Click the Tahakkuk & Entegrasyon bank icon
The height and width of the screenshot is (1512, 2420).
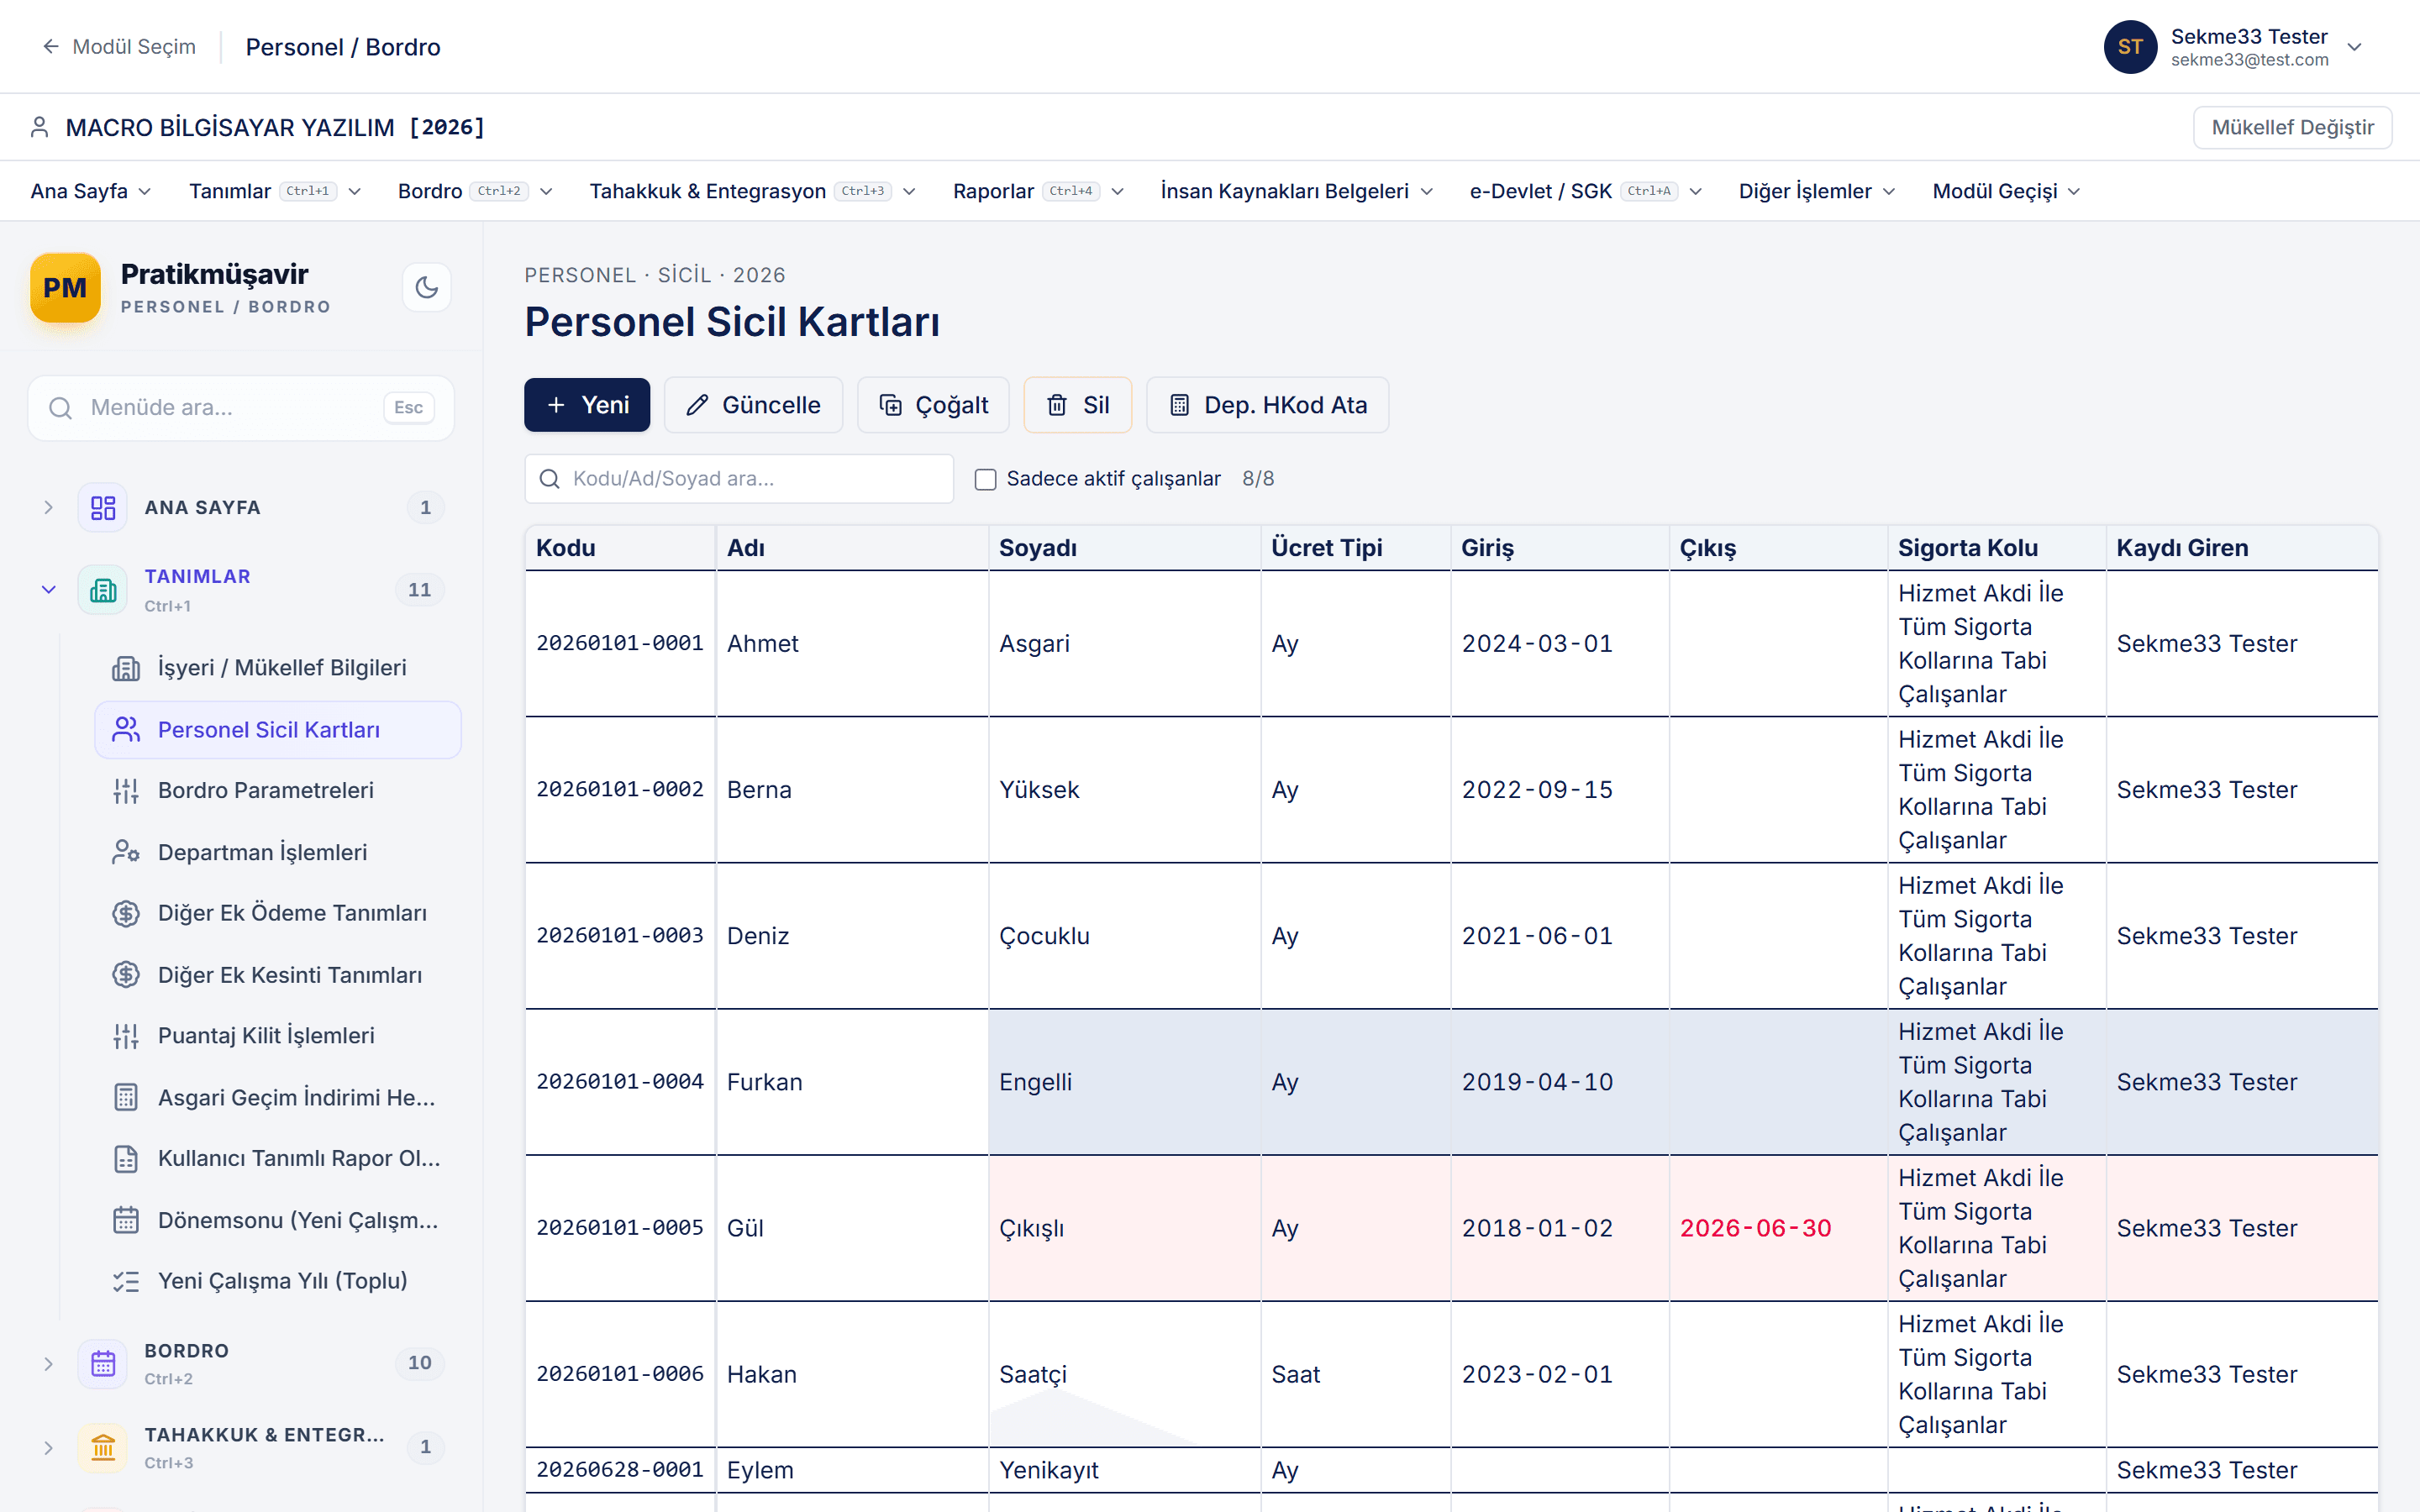click(x=103, y=1447)
